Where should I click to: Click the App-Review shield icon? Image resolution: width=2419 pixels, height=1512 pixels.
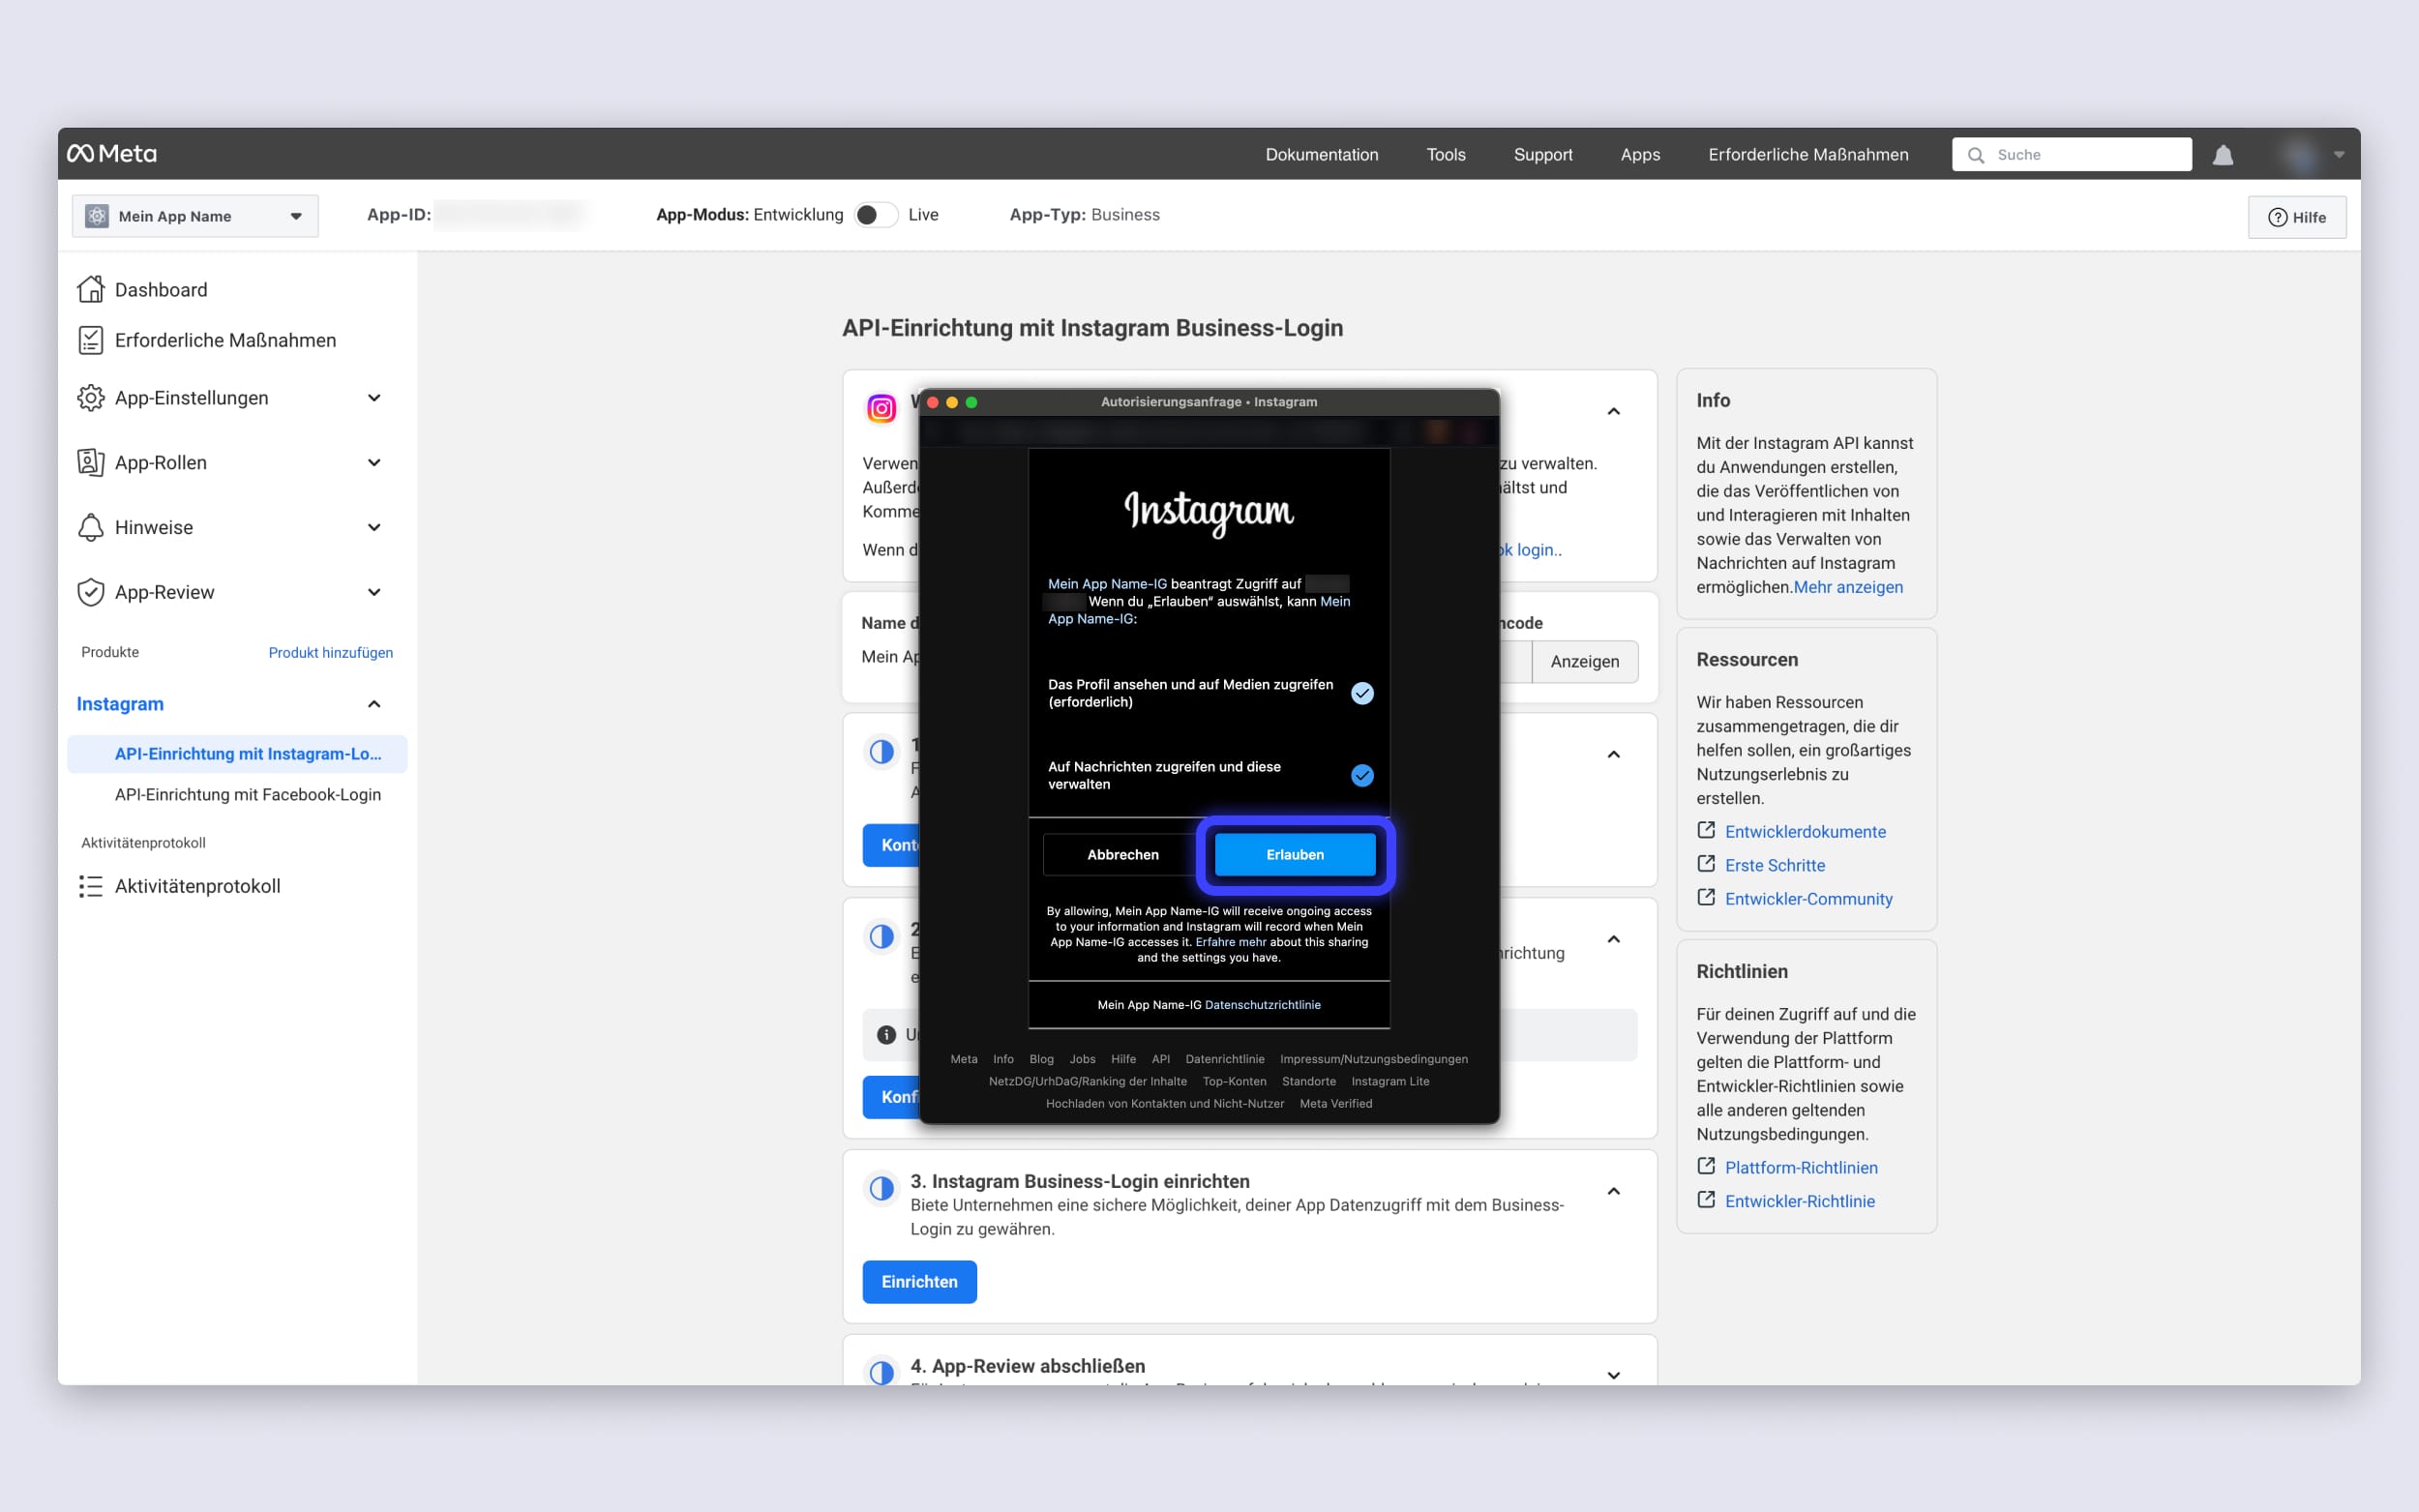(x=91, y=592)
